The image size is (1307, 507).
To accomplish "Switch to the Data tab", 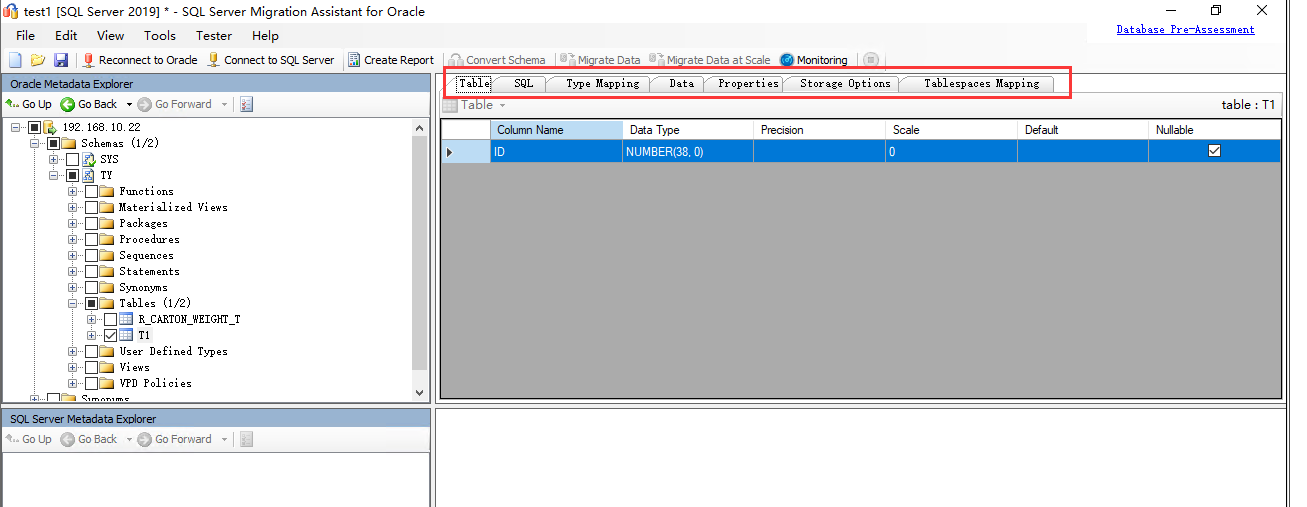I will [x=681, y=84].
